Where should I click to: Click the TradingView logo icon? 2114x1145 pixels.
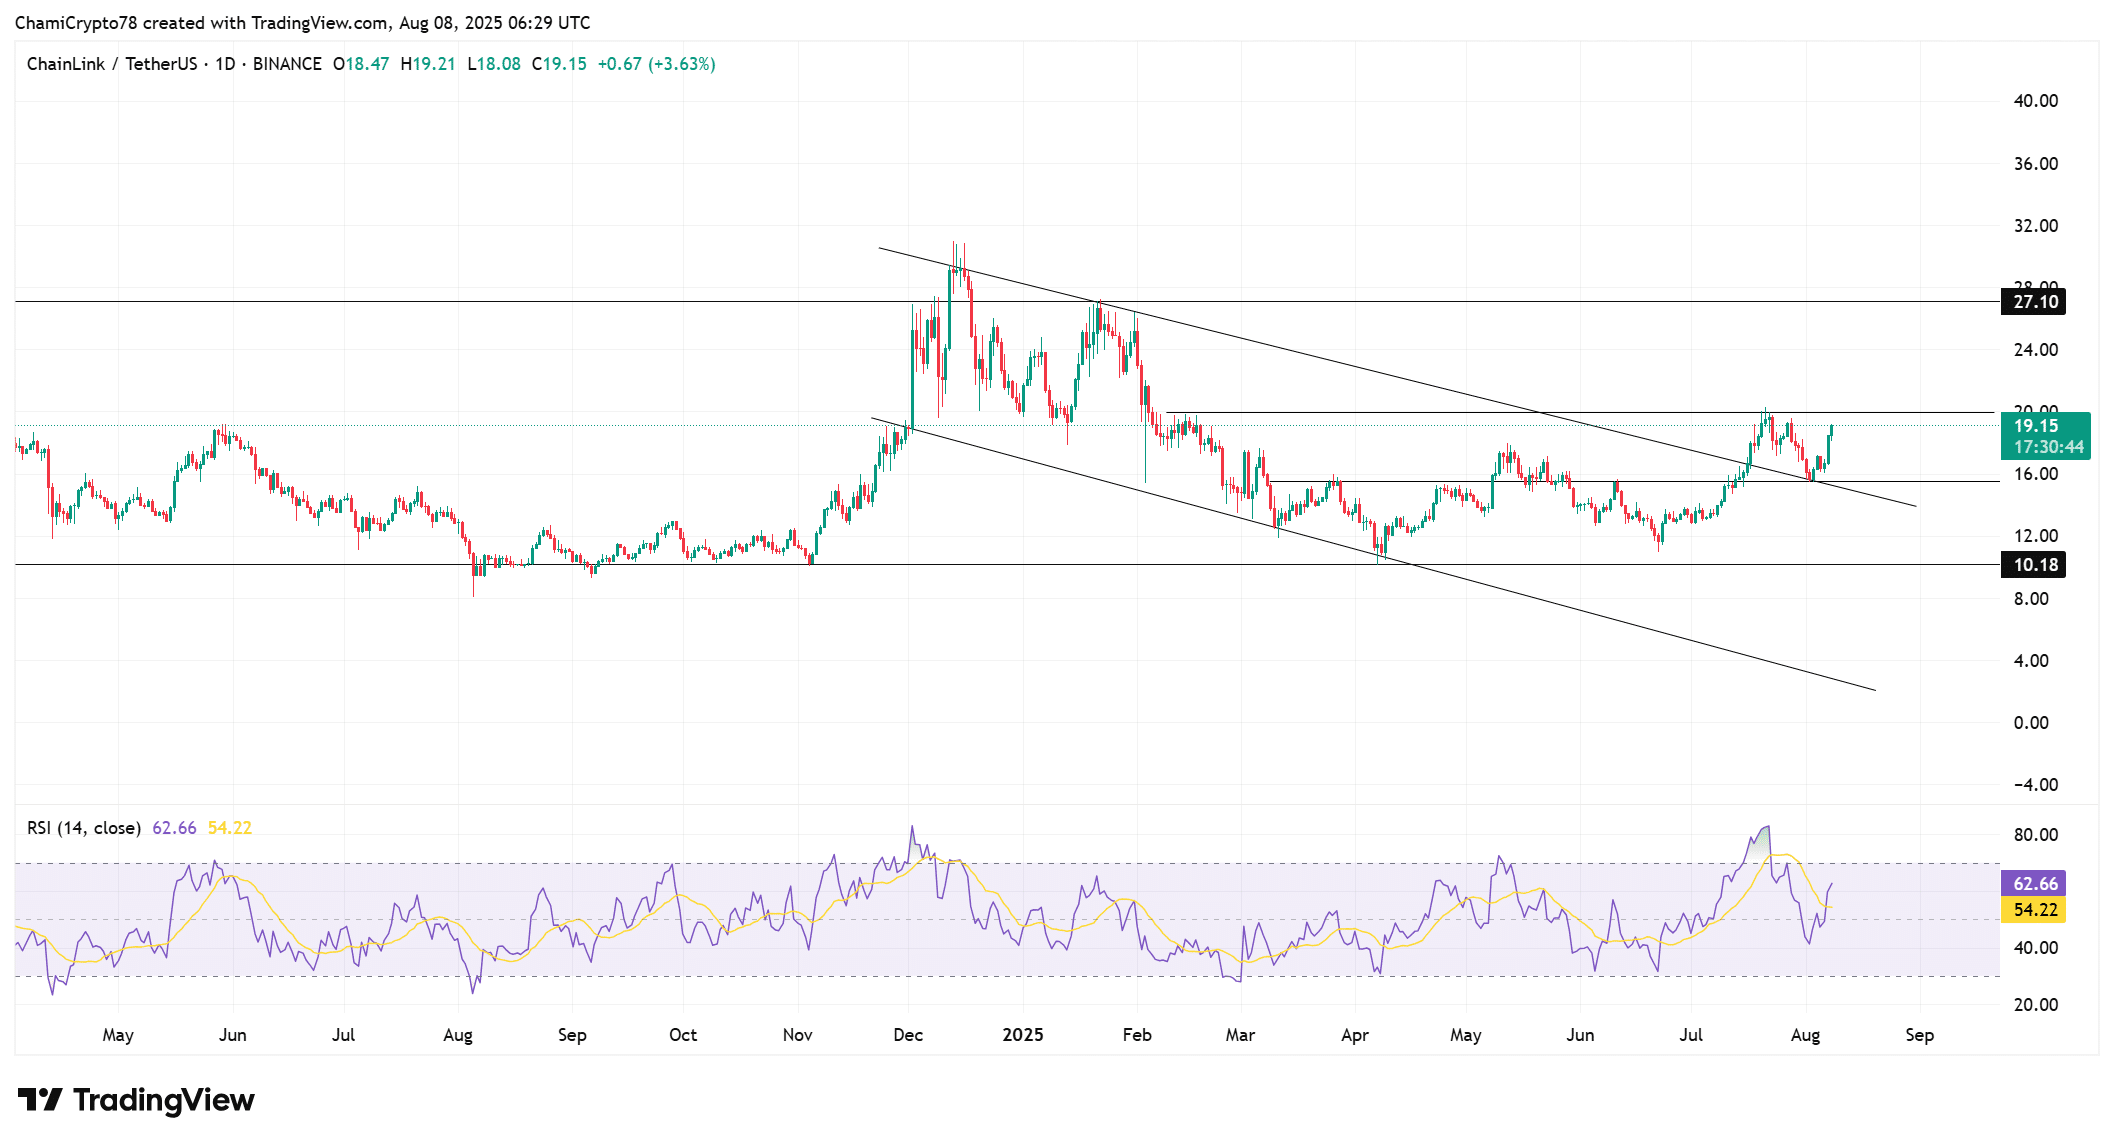click(x=42, y=1099)
